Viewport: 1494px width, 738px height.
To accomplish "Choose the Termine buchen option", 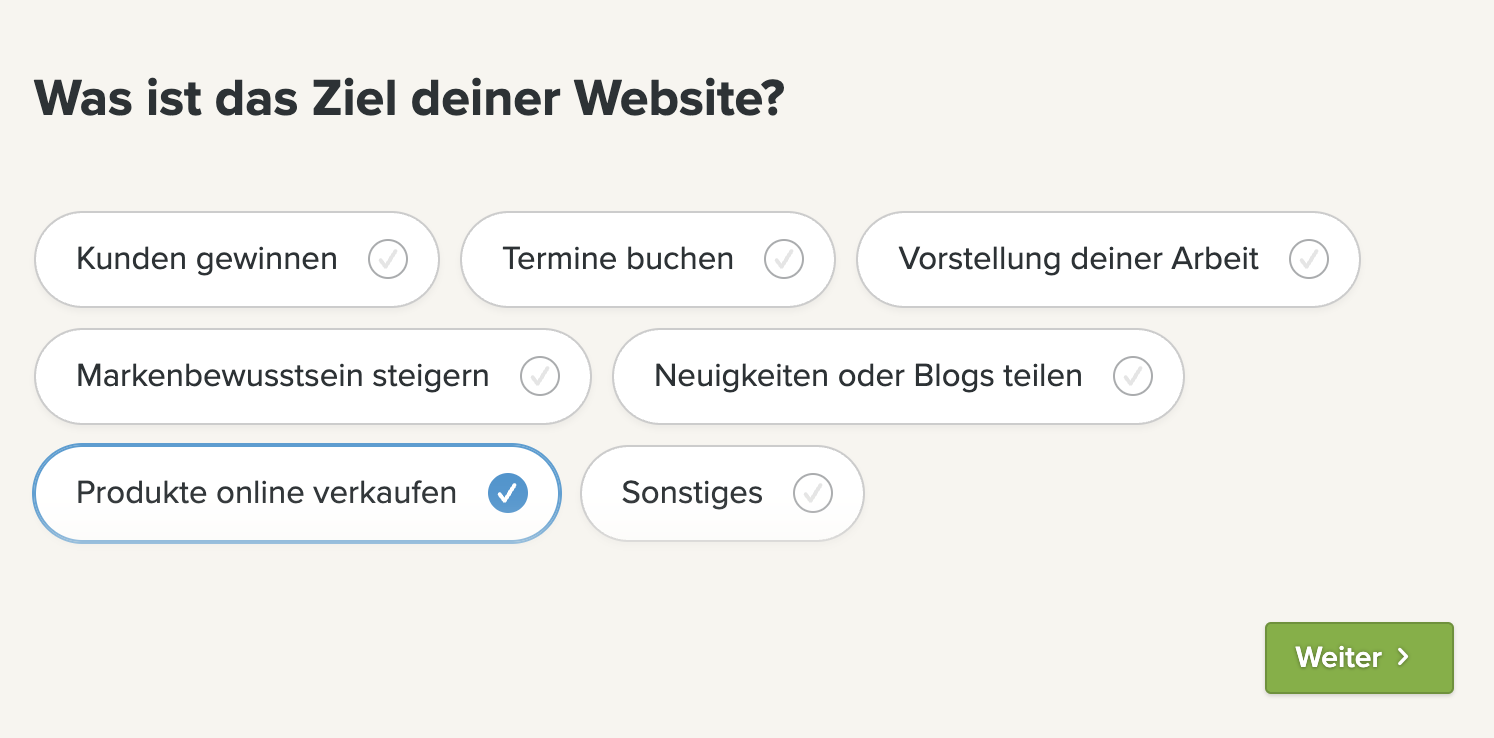I will pyautogui.click(x=648, y=259).
